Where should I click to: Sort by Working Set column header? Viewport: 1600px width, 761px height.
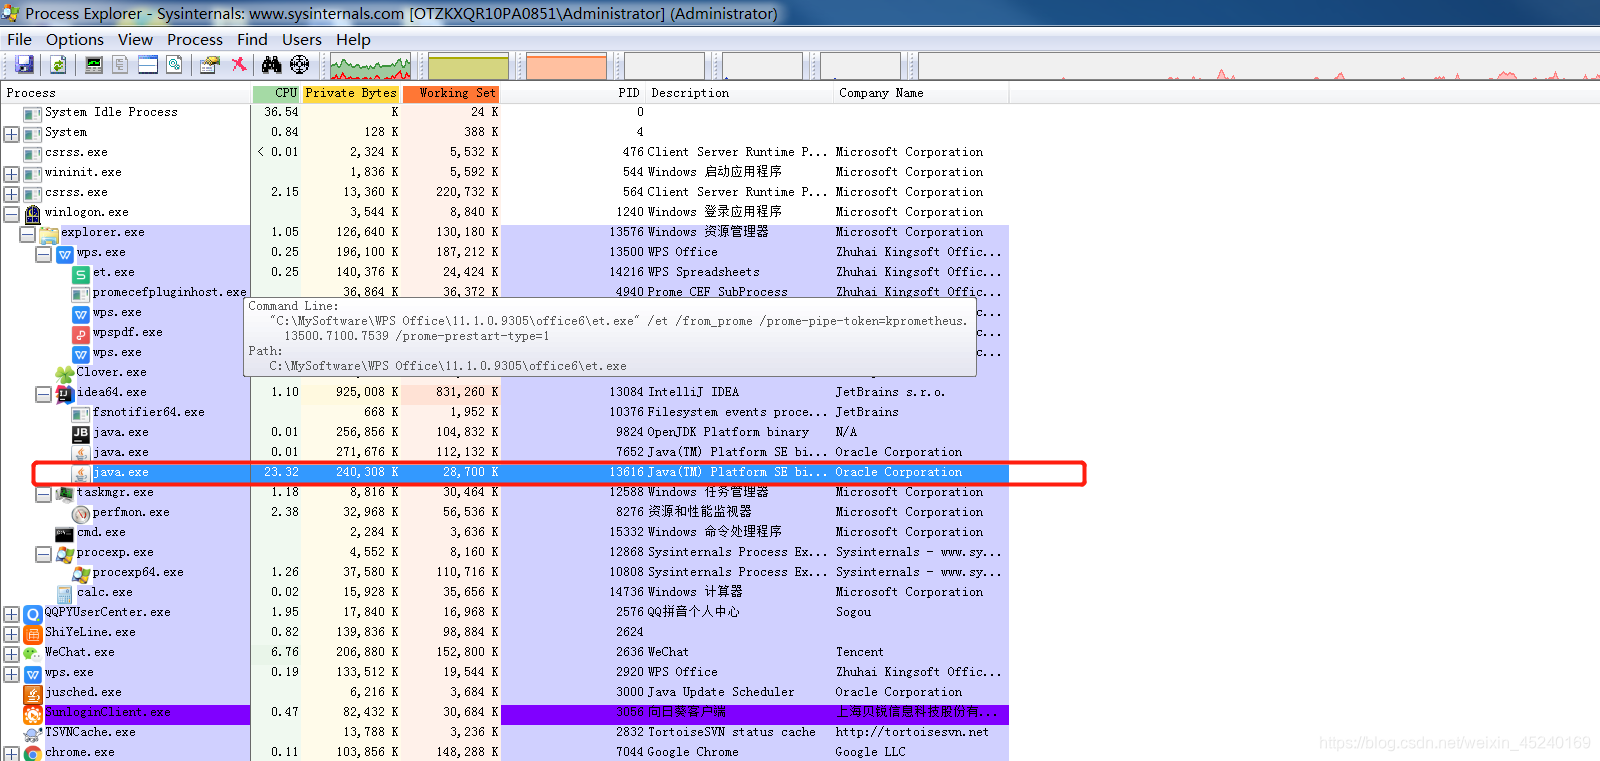point(451,93)
